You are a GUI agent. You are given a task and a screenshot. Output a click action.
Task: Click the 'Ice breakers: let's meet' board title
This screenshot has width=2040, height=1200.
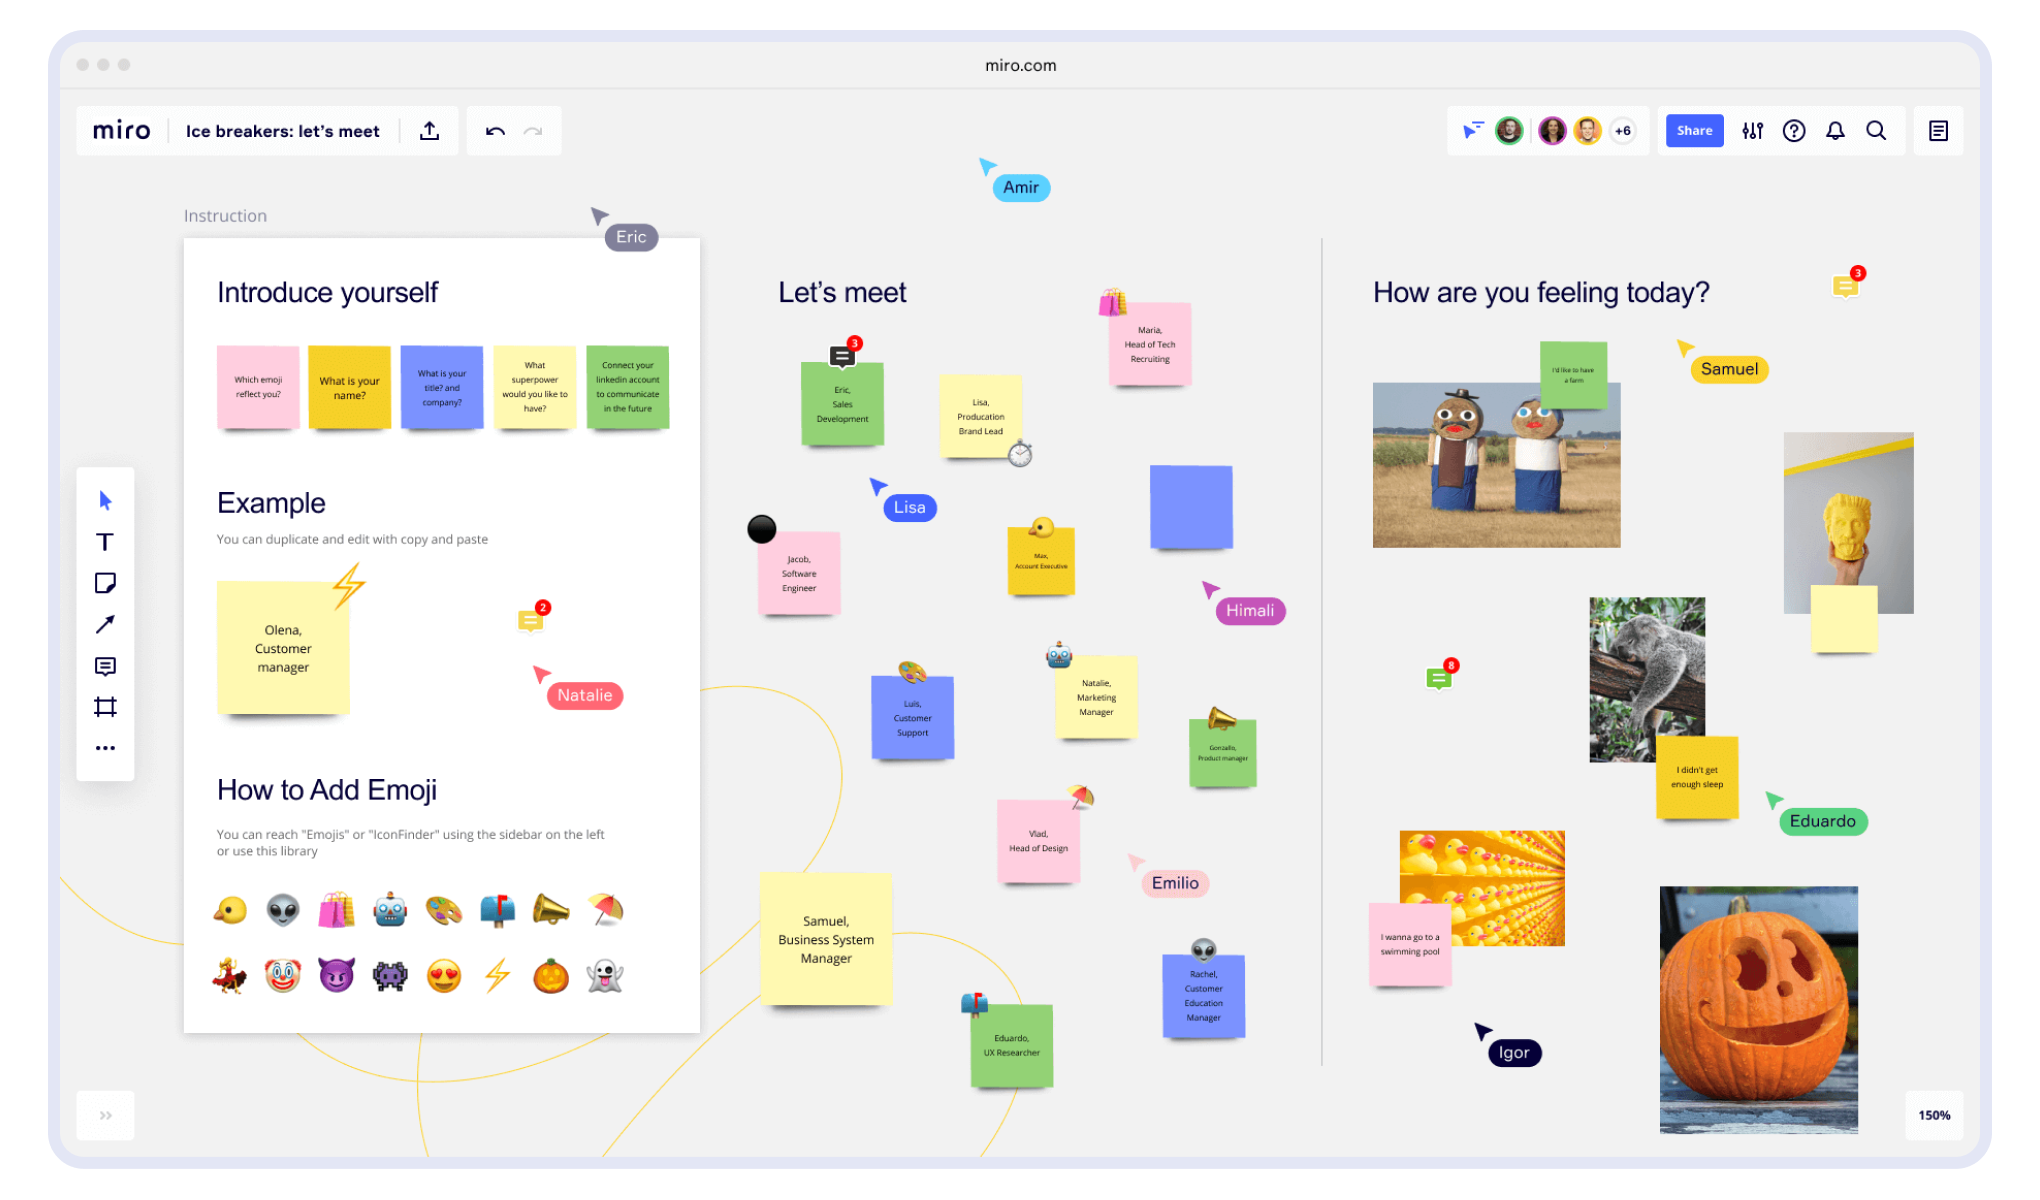(x=283, y=131)
